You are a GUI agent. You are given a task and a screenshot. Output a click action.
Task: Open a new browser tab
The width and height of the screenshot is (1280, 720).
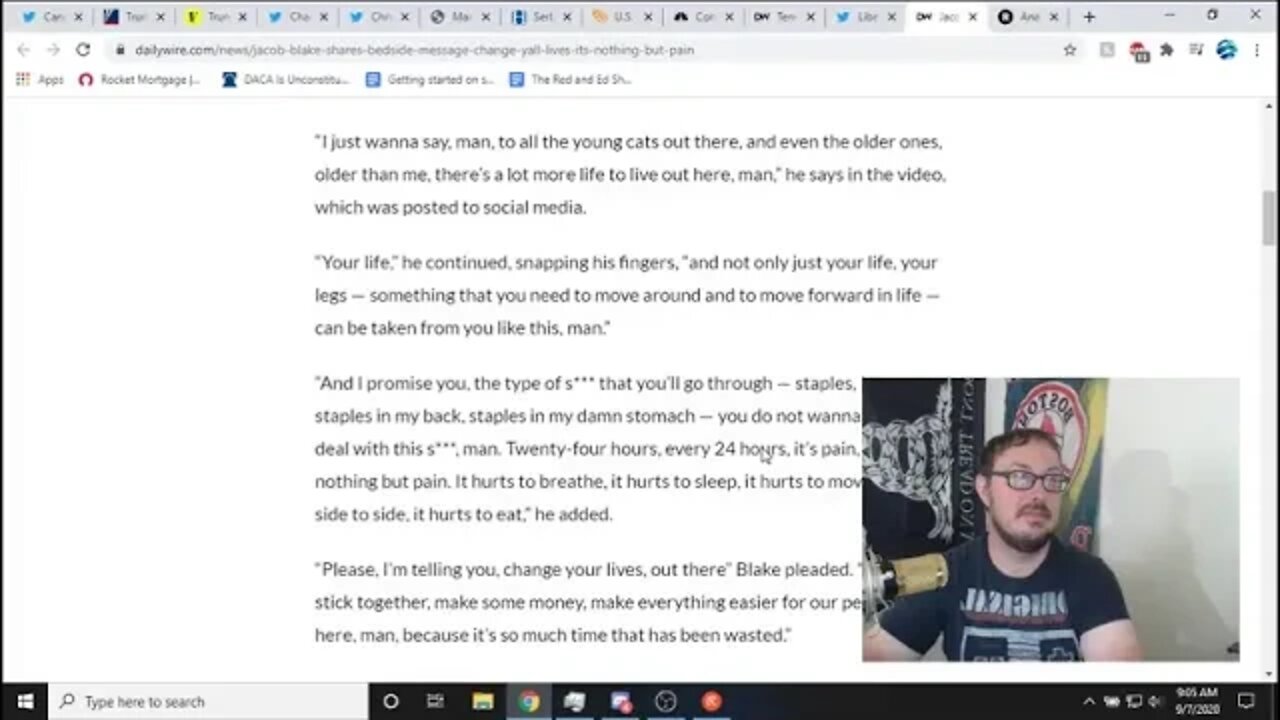coord(1089,17)
